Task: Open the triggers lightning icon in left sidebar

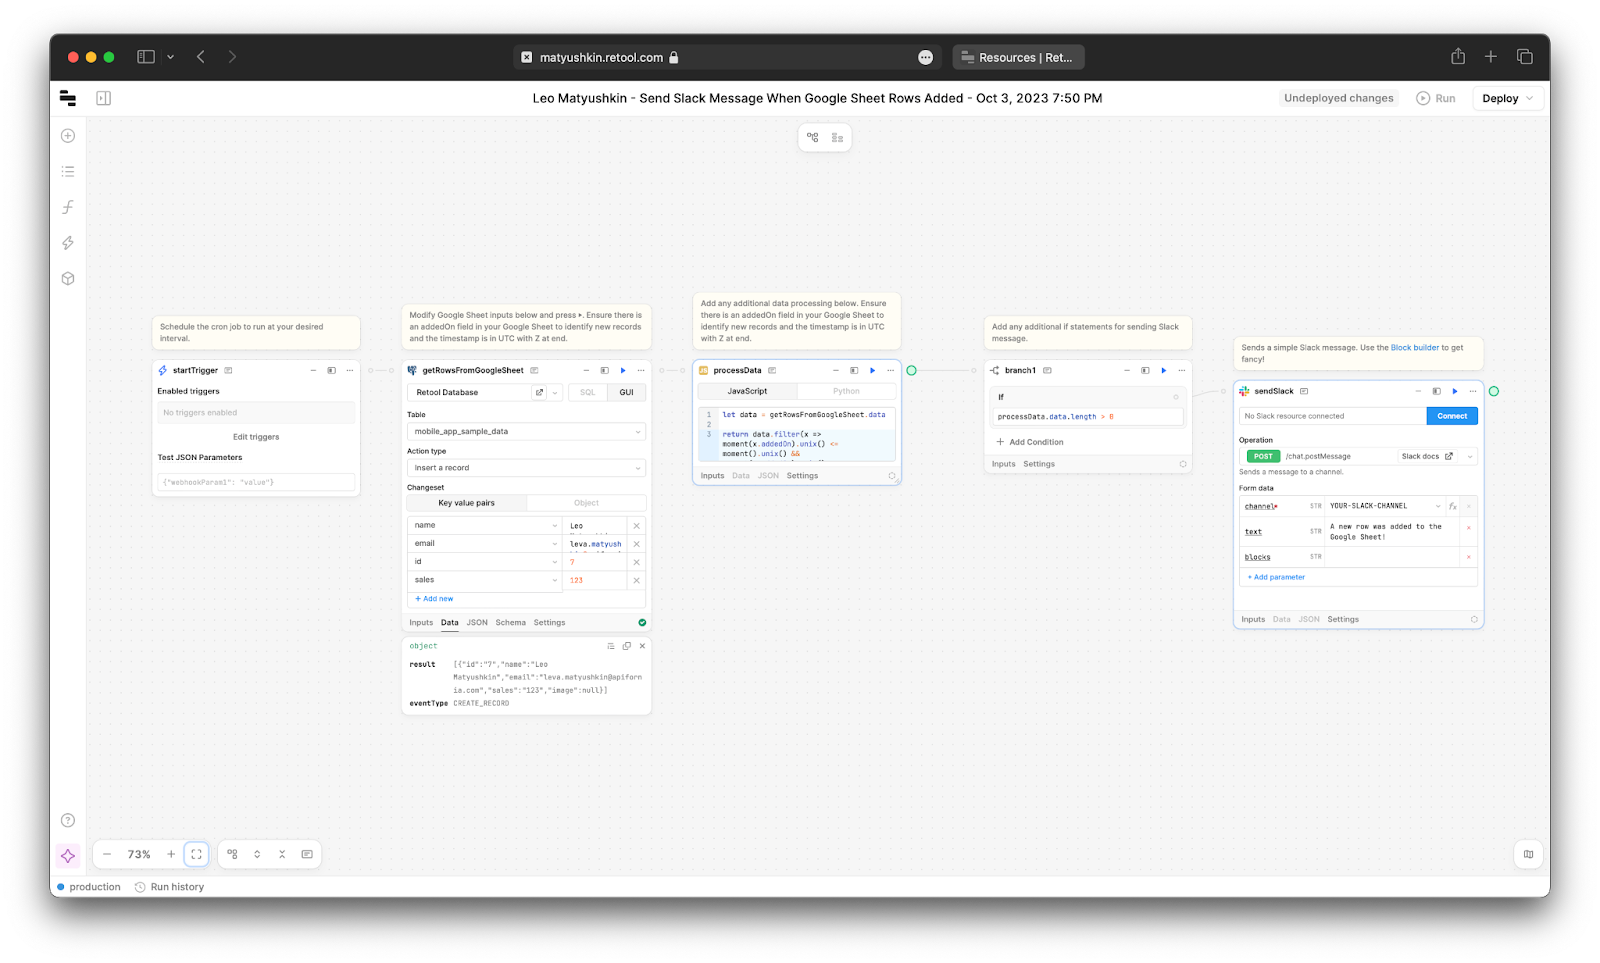Action: [x=68, y=243]
